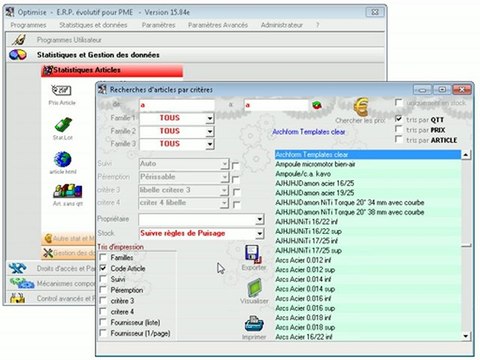
Task: Open the critère 4 libelle dropdown
Action: pyautogui.click(x=225, y=203)
